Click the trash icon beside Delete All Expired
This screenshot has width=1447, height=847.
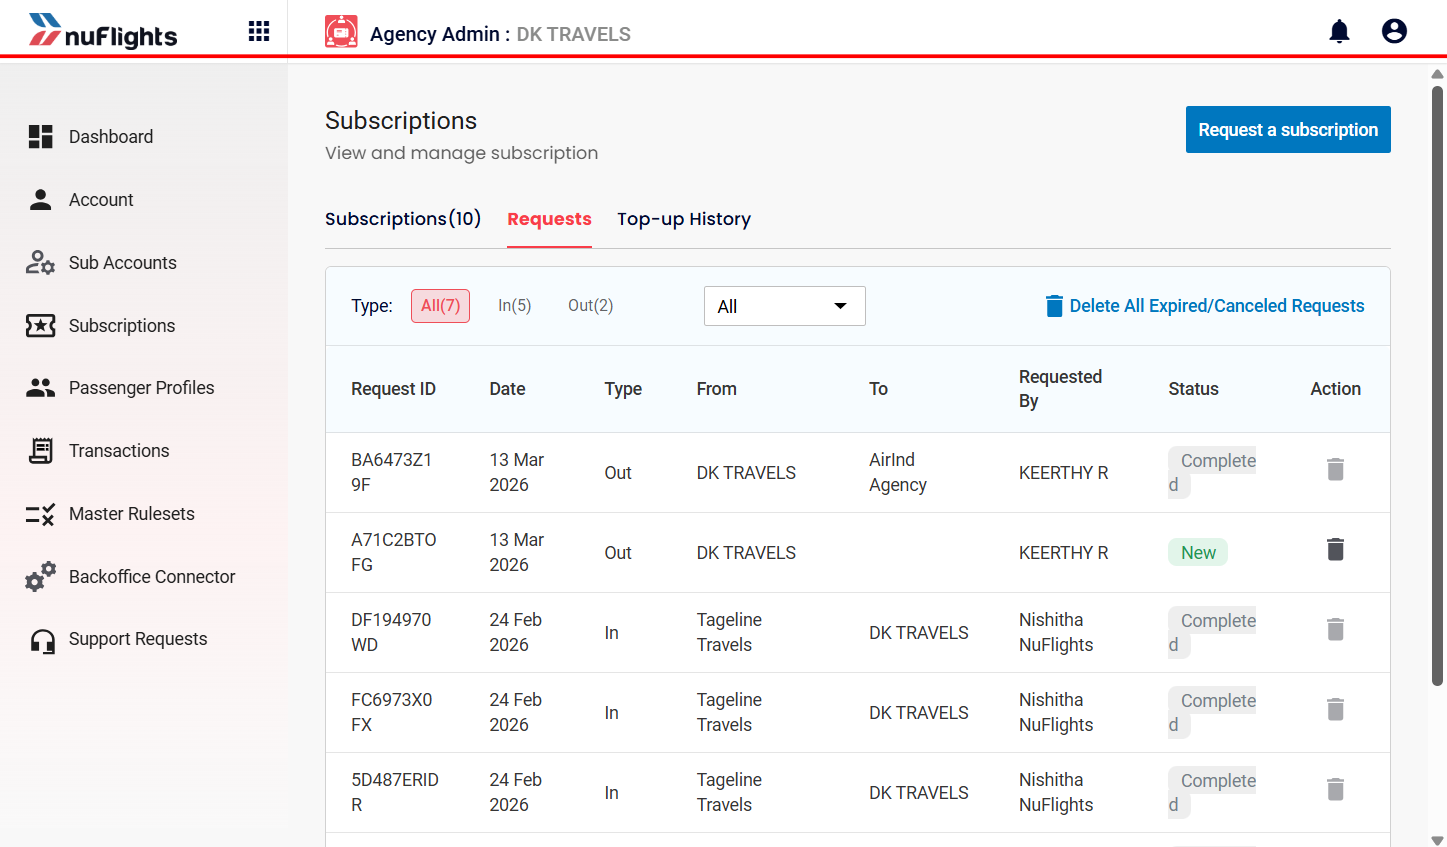(x=1054, y=306)
